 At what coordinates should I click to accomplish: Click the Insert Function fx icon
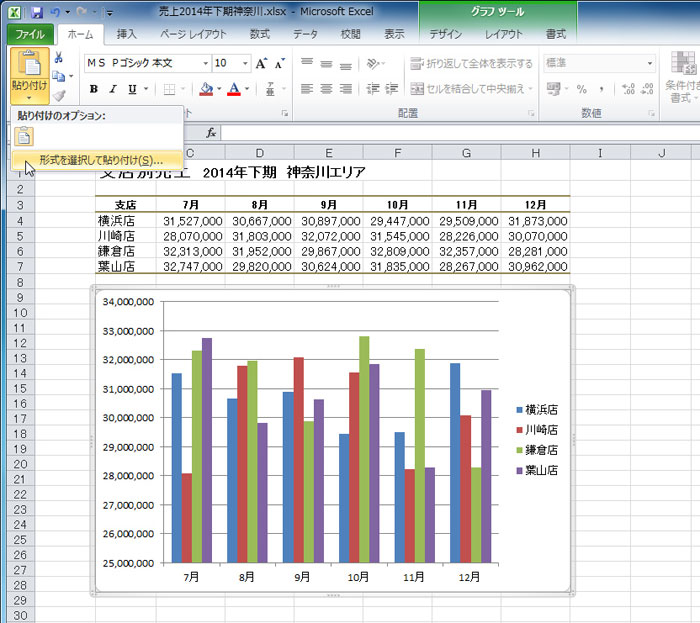pyautogui.click(x=211, y=132)
